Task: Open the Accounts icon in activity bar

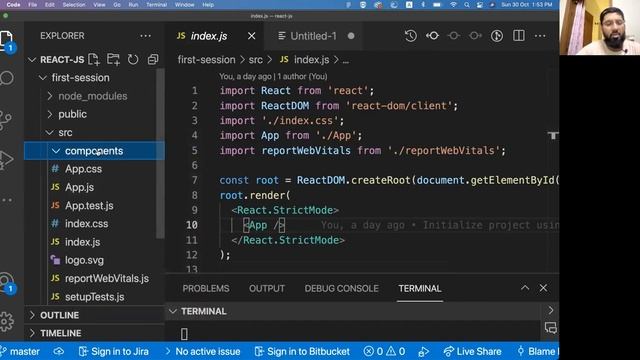Action: tap(7, 283)
